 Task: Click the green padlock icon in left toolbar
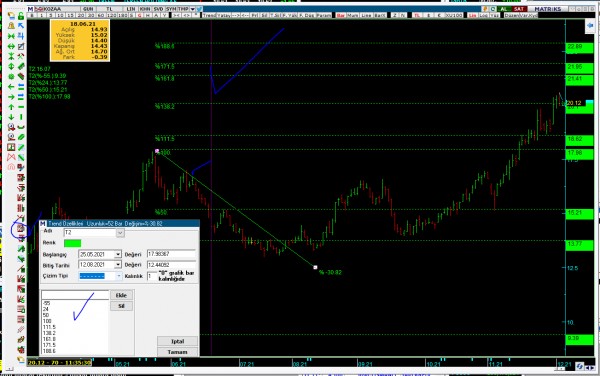click(x=21, y=16)
